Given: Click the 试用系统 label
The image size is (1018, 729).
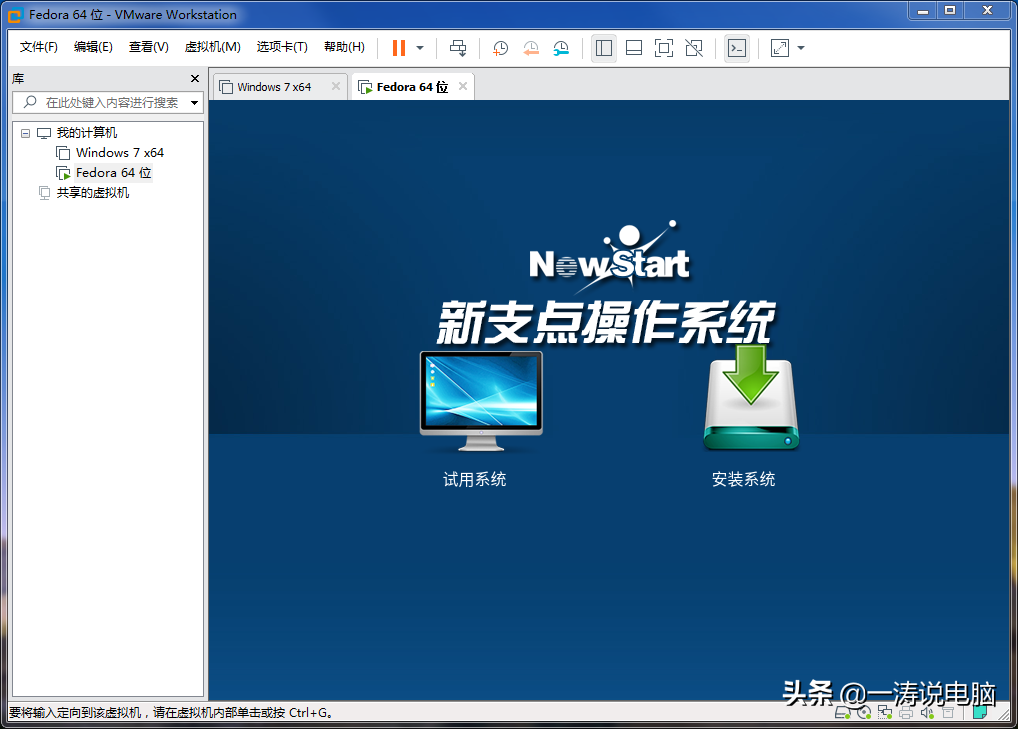Looking at the screenshot, I should pos(475,480).
